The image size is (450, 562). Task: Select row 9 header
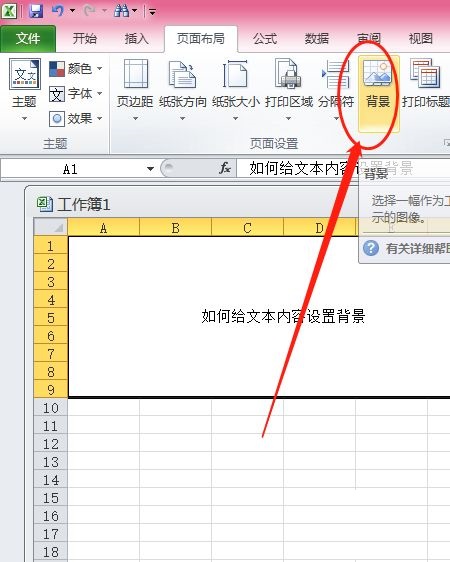coord(51,389)
